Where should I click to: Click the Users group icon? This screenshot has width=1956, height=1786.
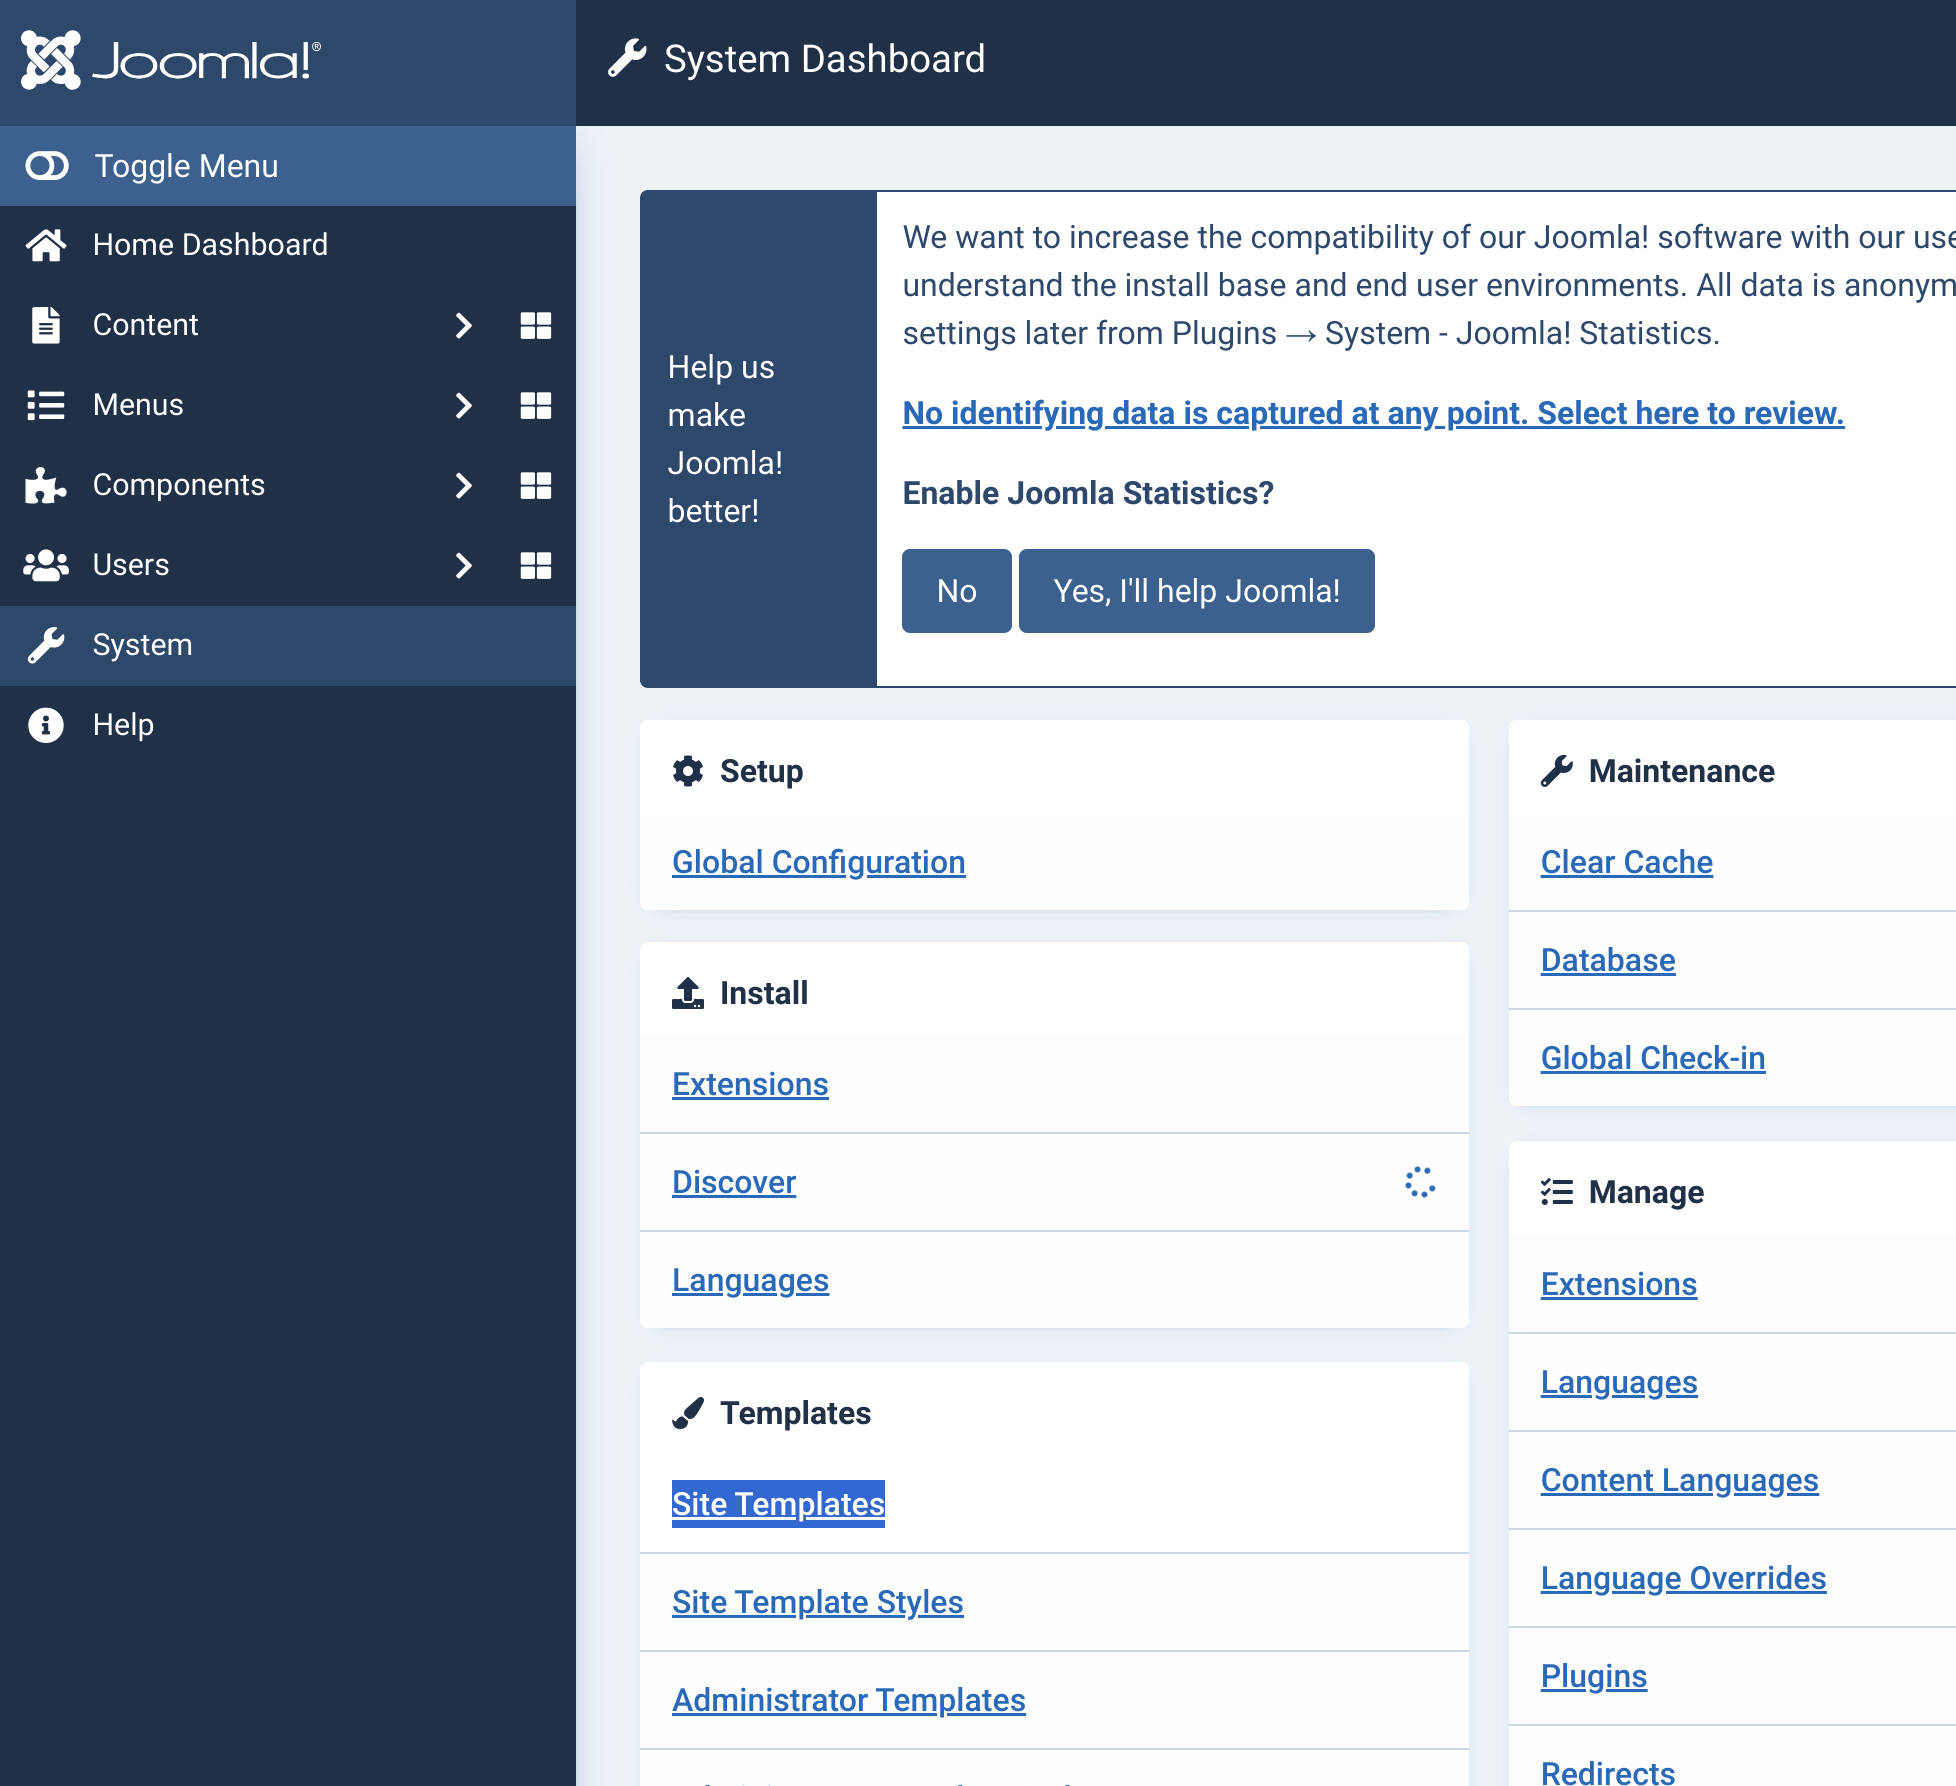click(x=46, y=565)
